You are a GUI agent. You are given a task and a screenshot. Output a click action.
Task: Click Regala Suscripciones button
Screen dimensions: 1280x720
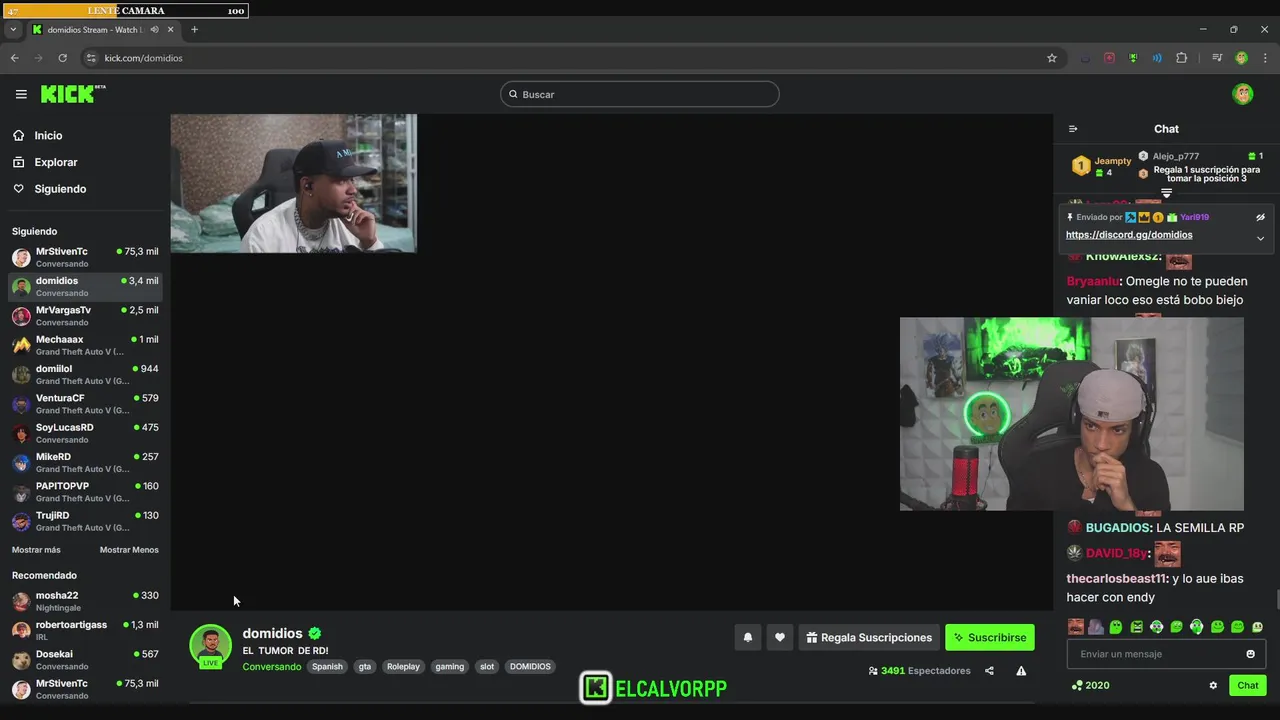point(869,637)
